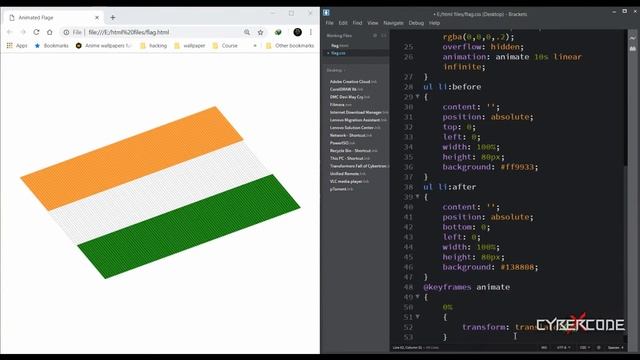Viewport: 640px width, 360px height.
Task: Open VLC media player file in sidebar
Action: click(349, 182)
